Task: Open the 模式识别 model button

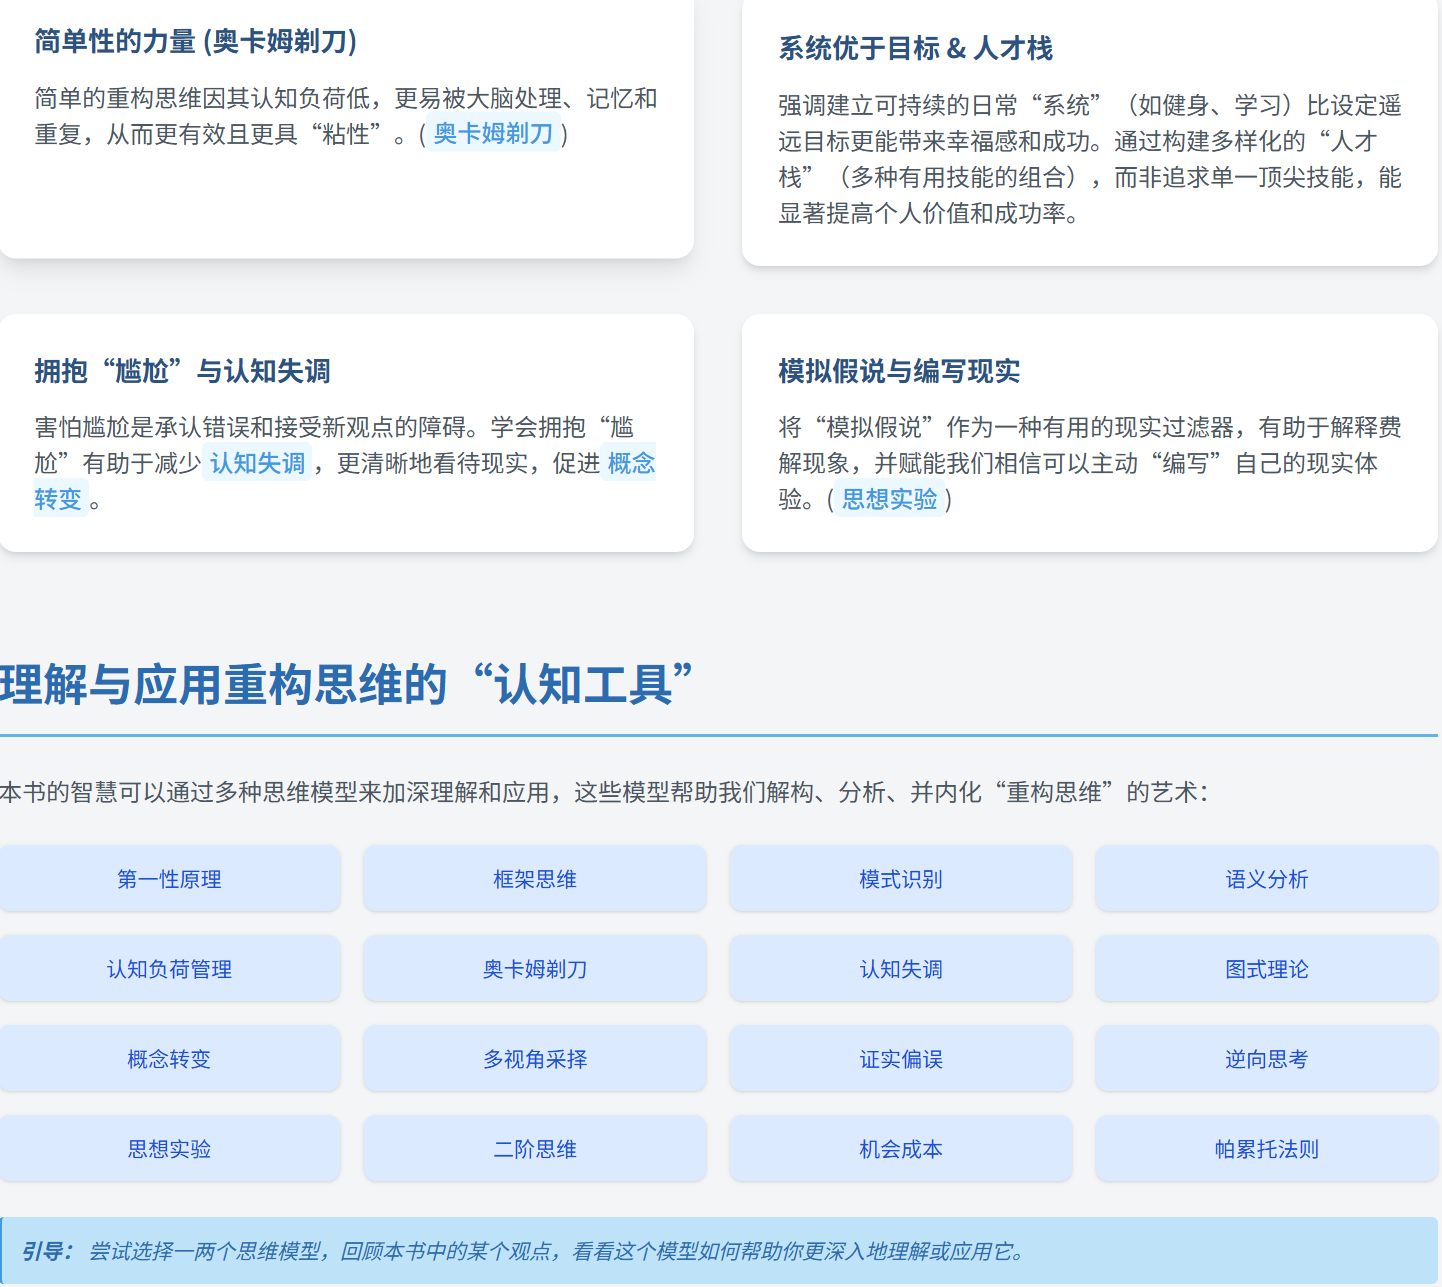Action: pos(900,879)
